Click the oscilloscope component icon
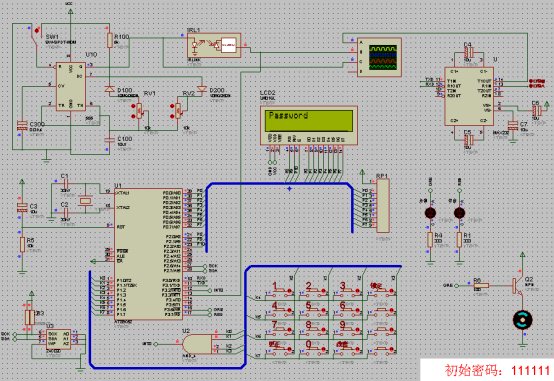This screenshot has width=554, height=381. coord(379,57)
